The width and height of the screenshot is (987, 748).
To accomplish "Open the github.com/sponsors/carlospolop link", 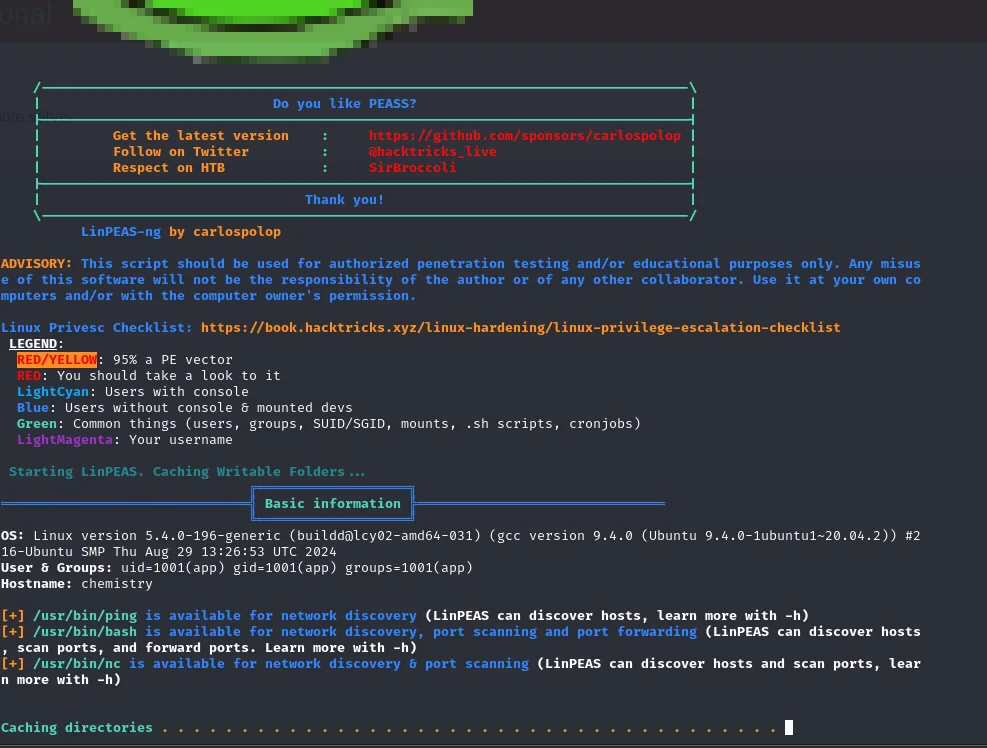I will click(524, 135).
